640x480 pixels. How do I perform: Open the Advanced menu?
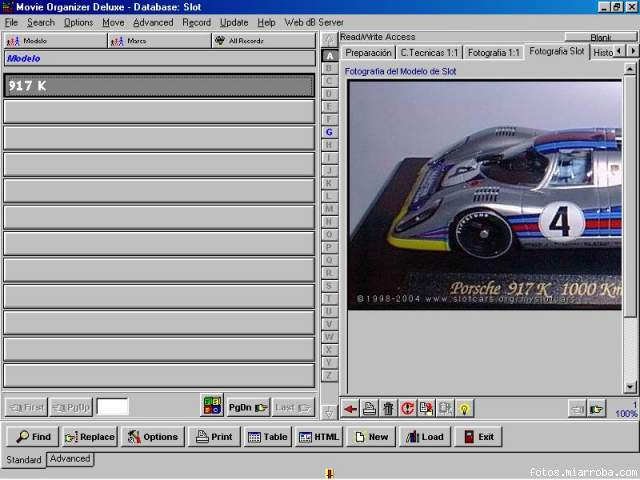tap(153, 22)
